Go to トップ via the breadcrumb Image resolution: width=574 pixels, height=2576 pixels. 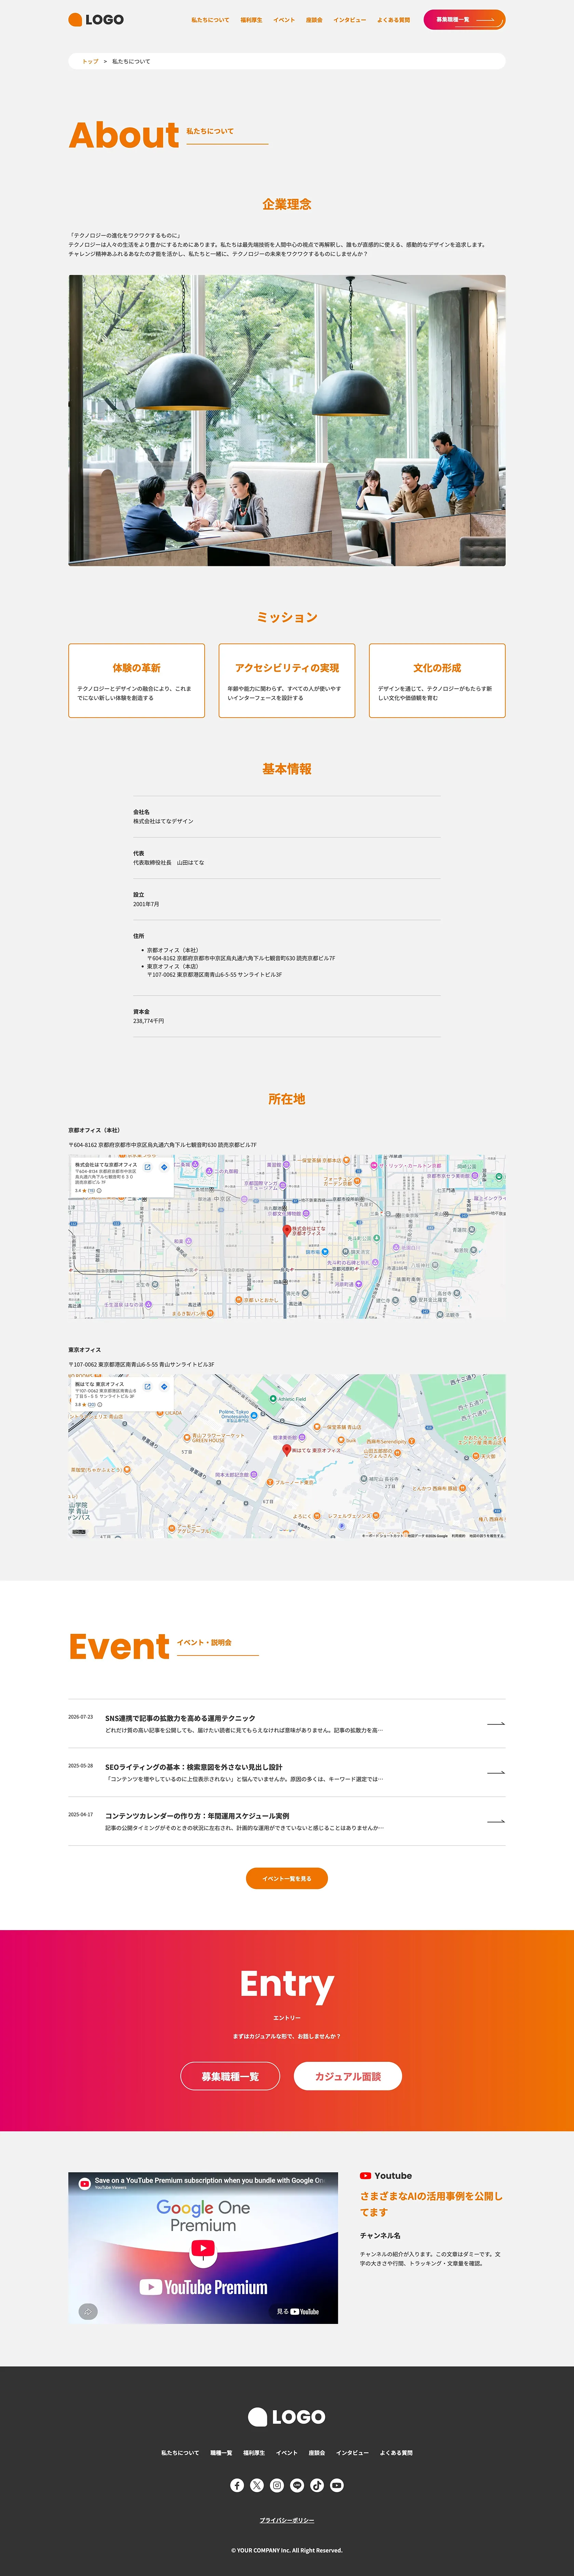point(90,61)
